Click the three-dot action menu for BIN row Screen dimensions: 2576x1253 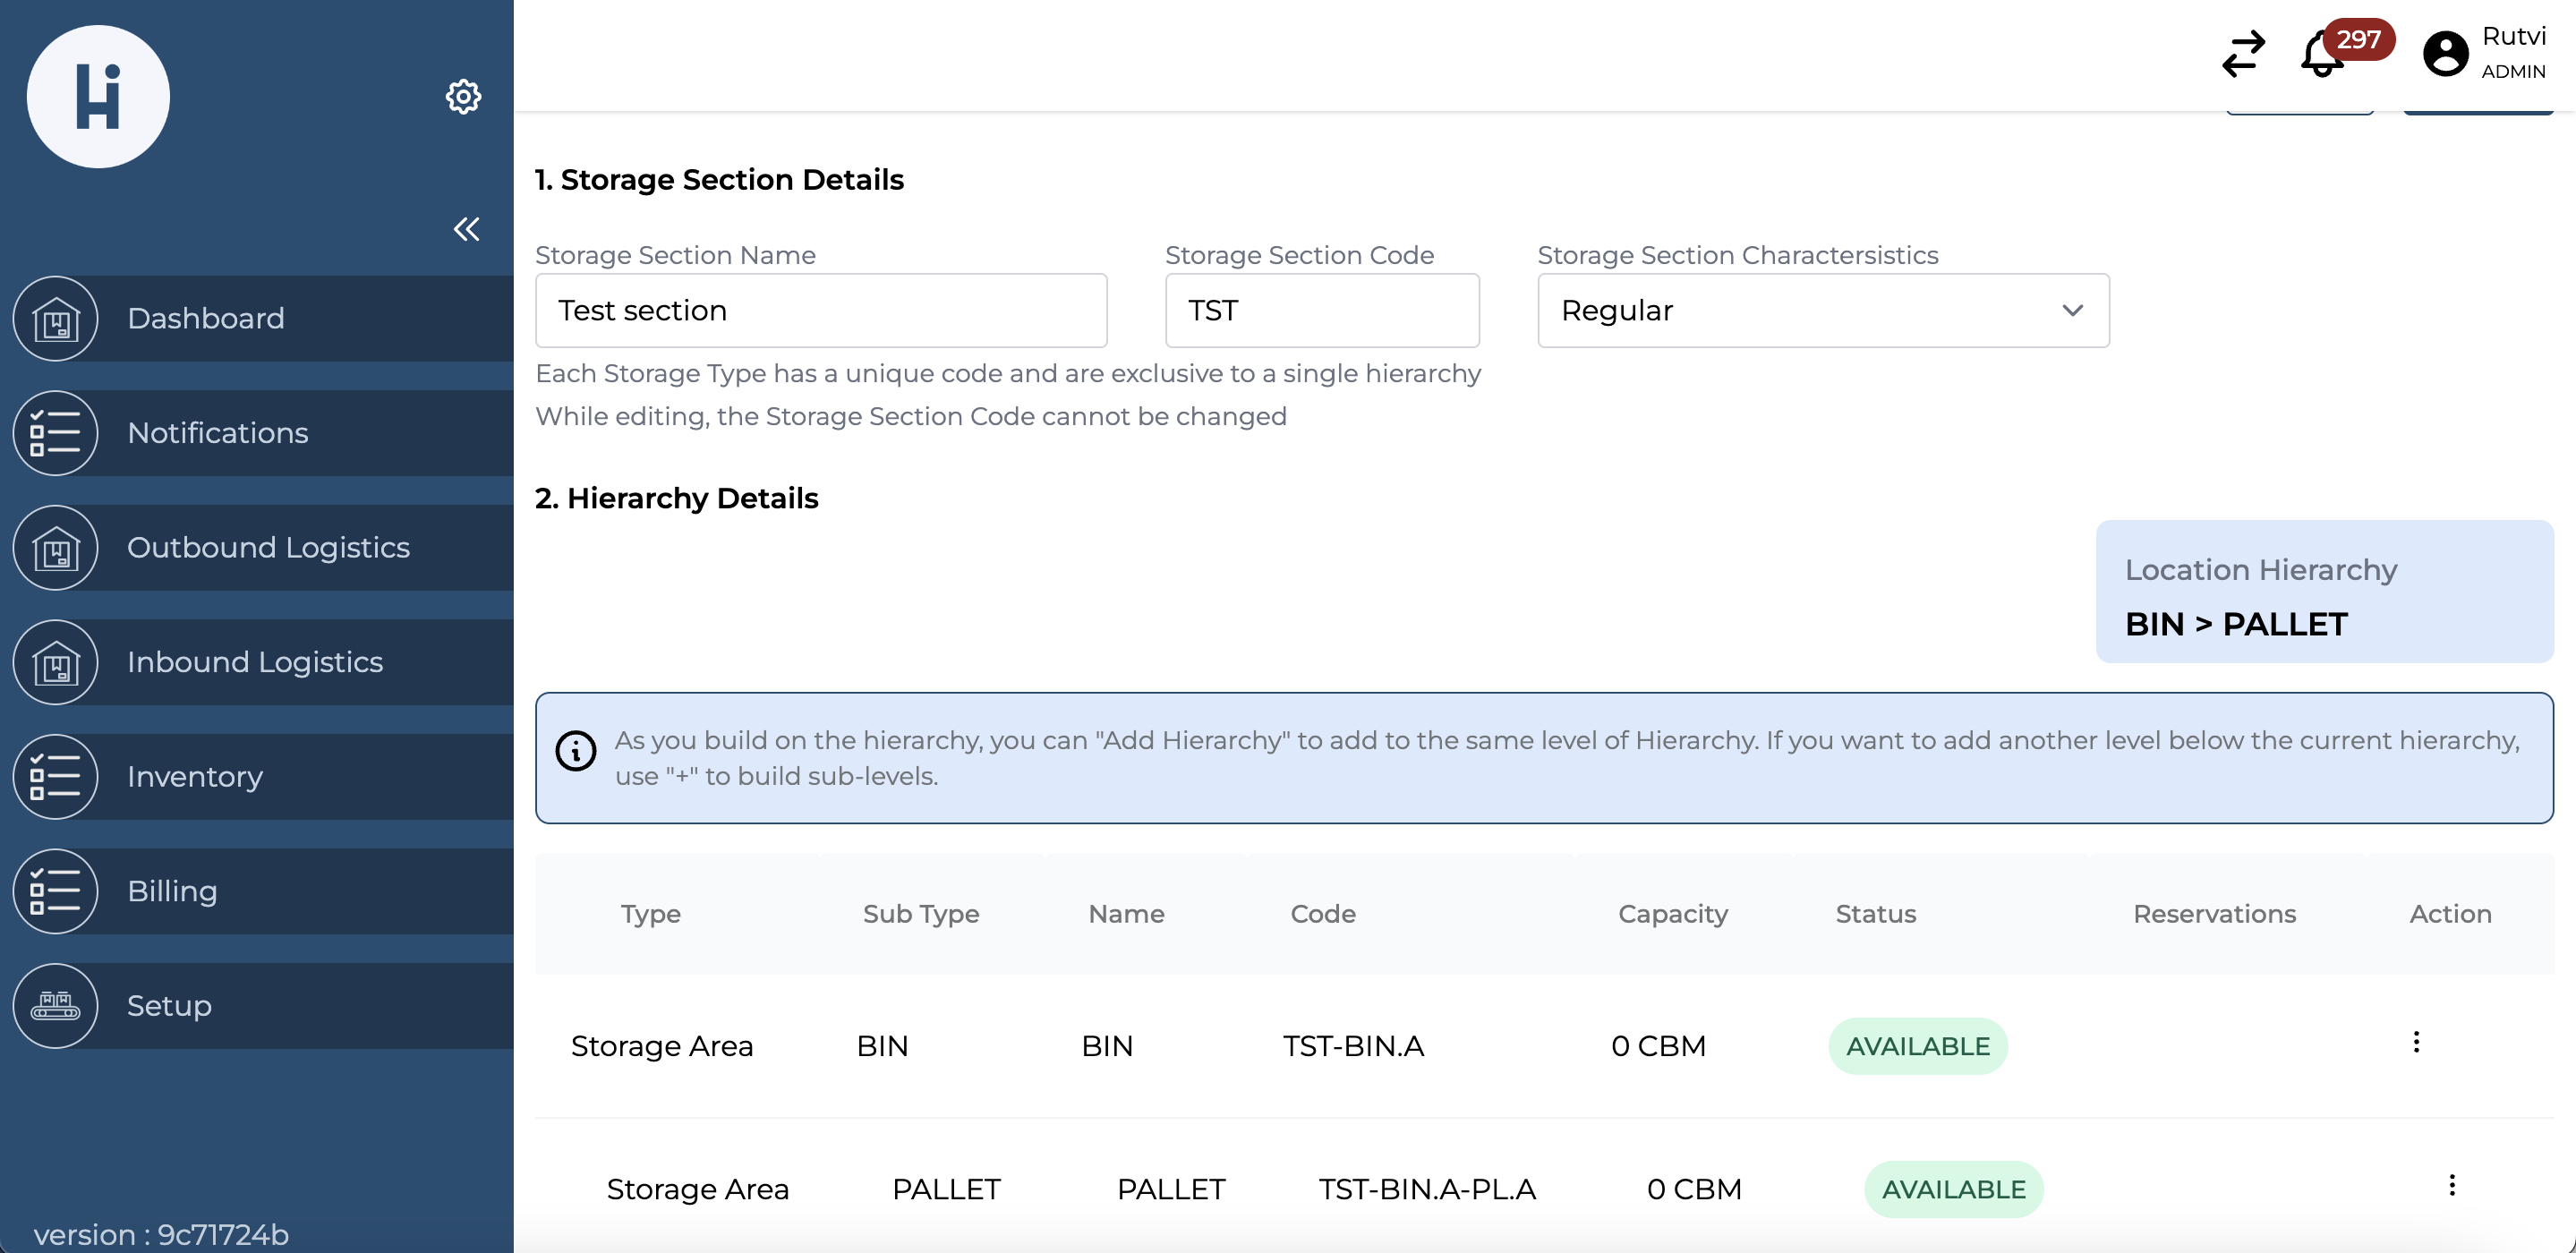click(2415, 1041)
